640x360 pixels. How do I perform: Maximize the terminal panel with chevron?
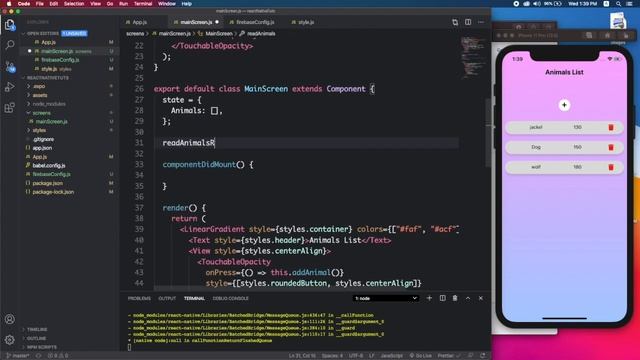coord(468,298)
